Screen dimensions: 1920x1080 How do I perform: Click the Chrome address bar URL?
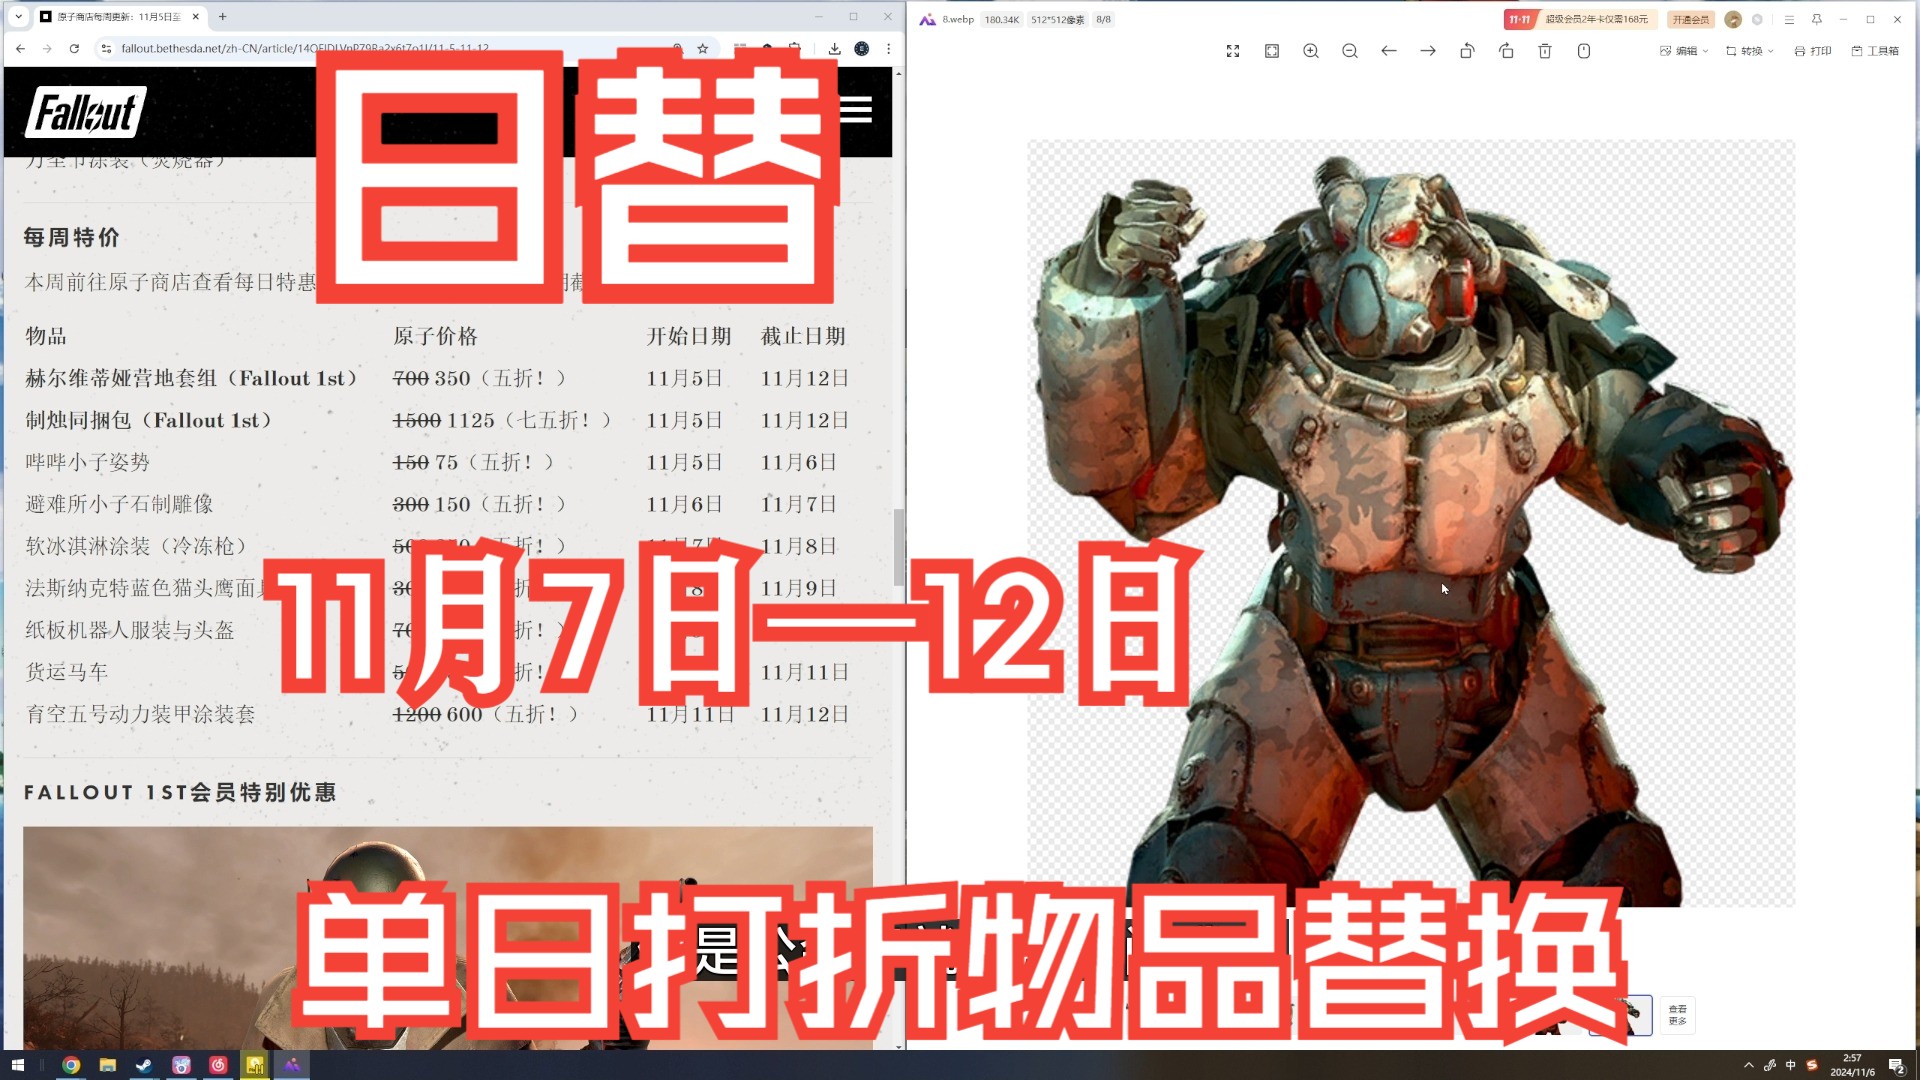(305, 48)
